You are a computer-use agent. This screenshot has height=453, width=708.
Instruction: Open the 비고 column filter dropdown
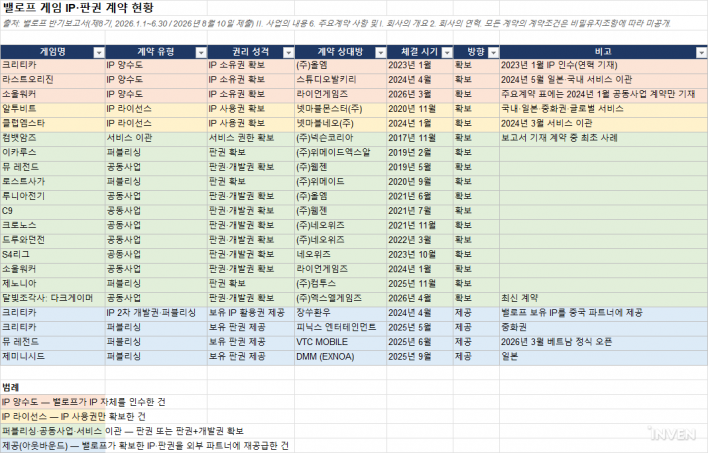(701, 53)
